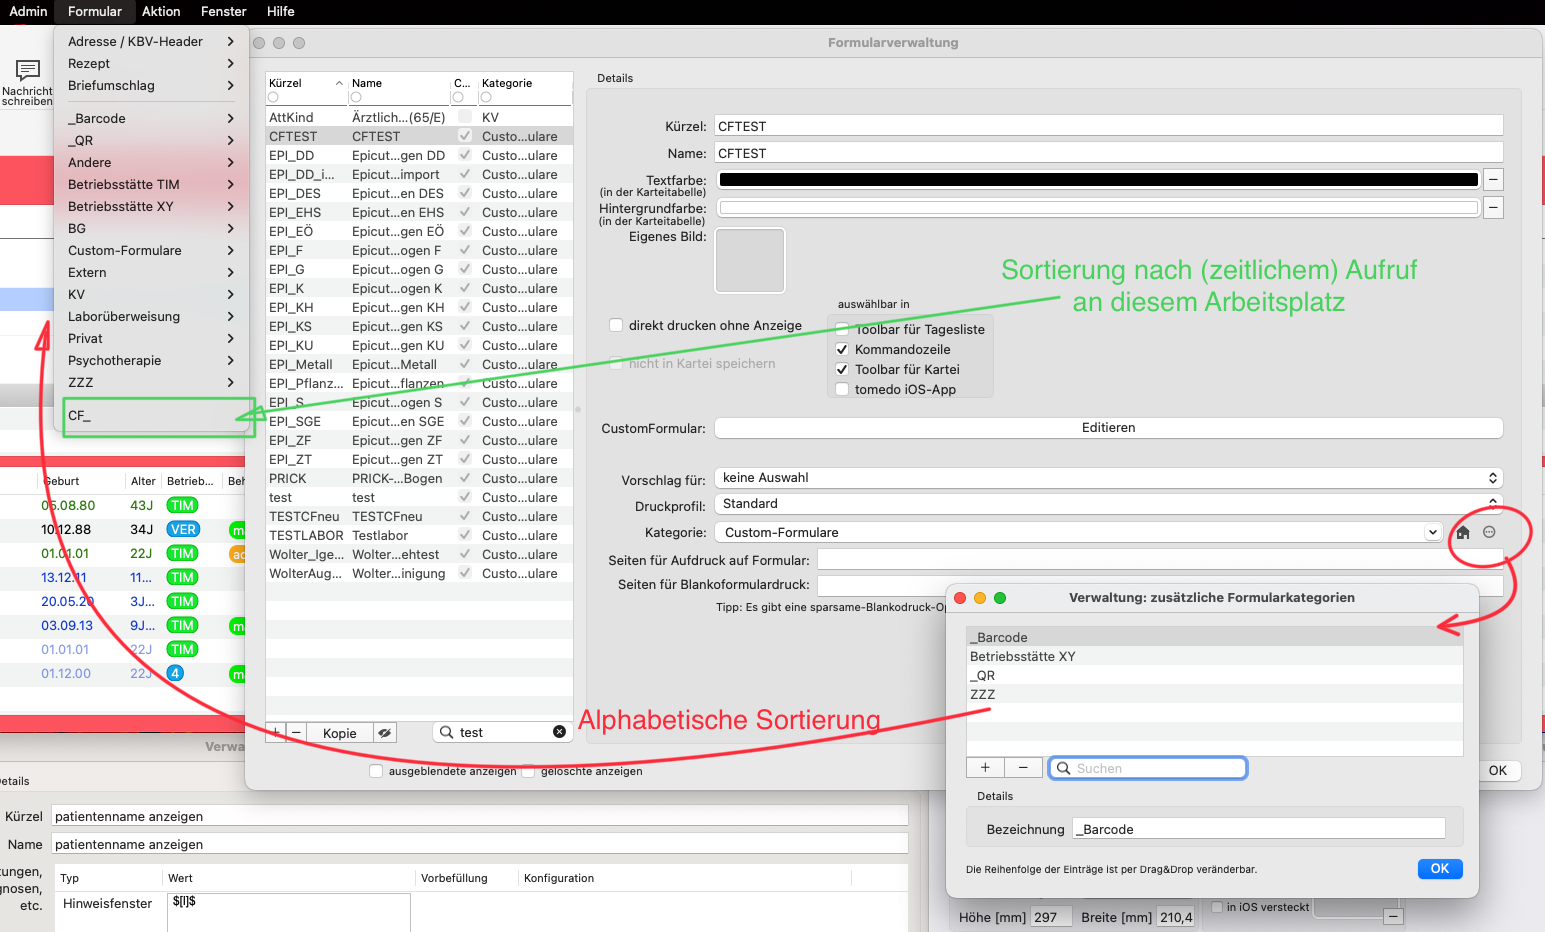Click the white Hintergrundfarbe color well
1545x932 pixels.
click(1098, 208)
